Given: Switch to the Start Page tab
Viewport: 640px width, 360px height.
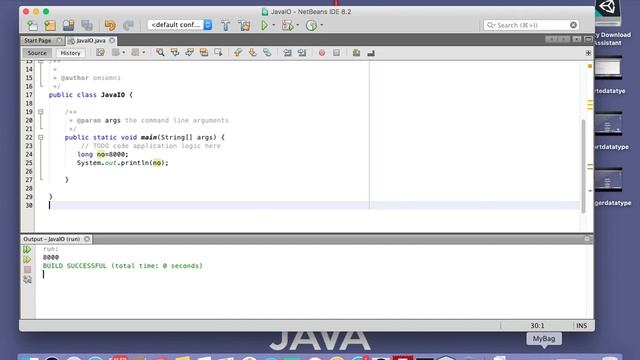Looking at the screenshot, I should tap(38, 40).
